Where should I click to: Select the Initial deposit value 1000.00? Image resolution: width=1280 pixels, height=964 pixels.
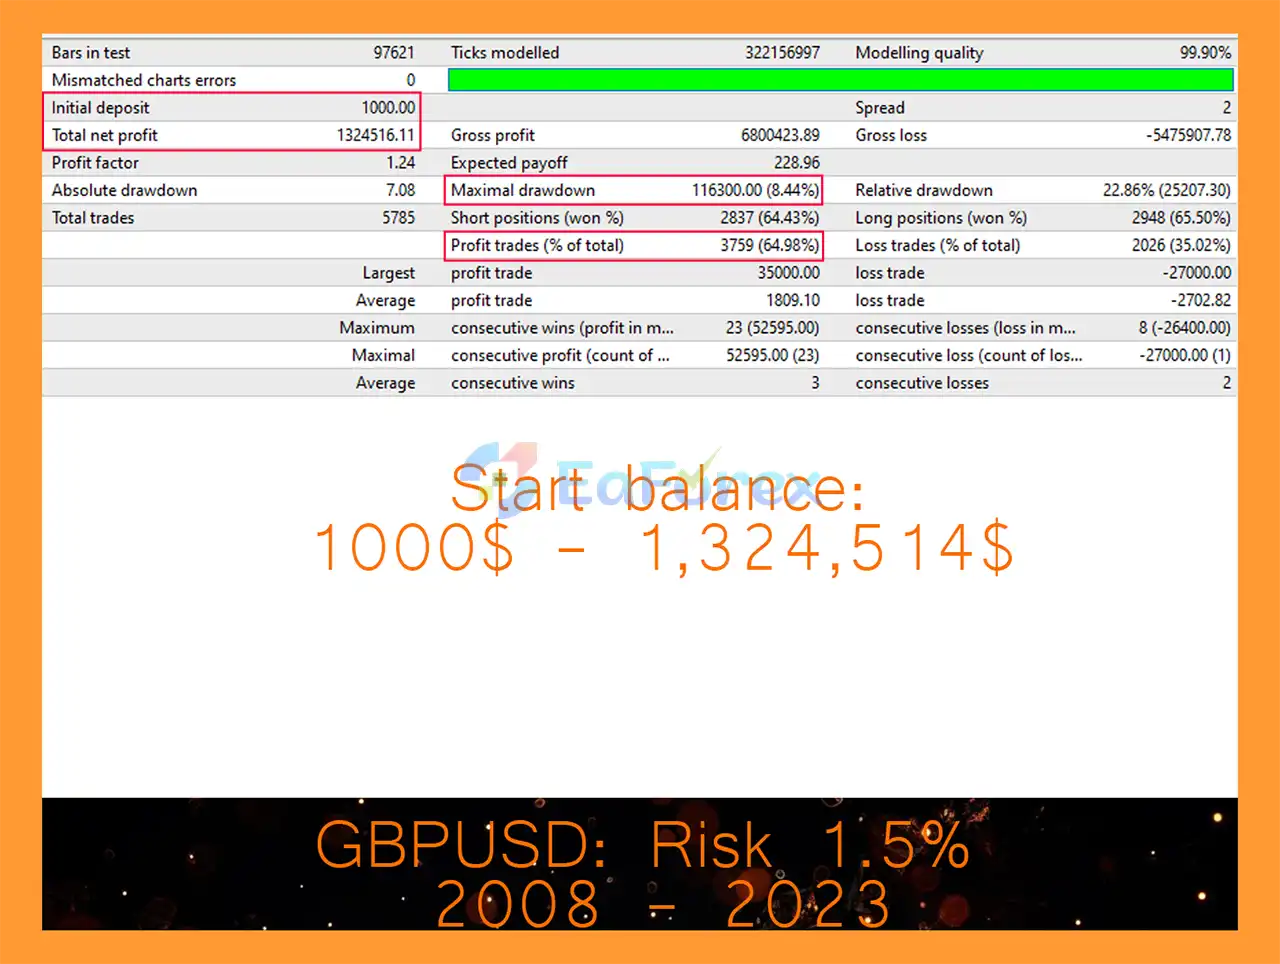pyautogui.click(x=388, y=108)
